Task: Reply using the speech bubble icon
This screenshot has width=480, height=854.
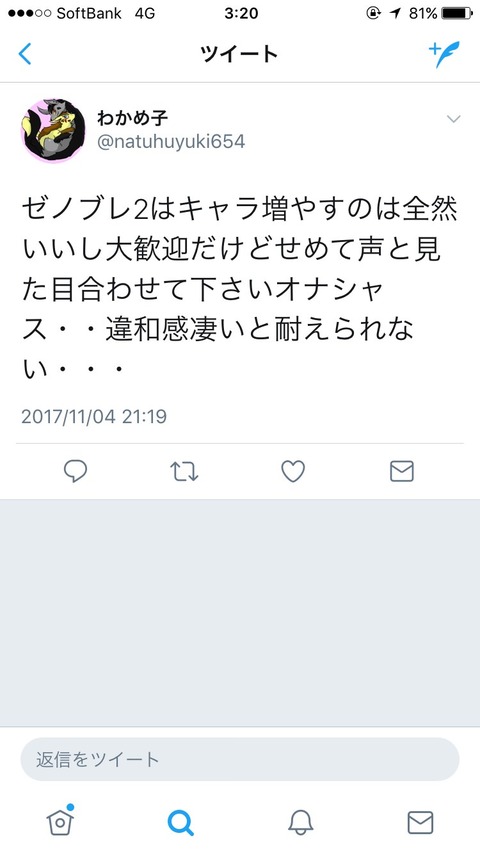Action: [75, 471]
